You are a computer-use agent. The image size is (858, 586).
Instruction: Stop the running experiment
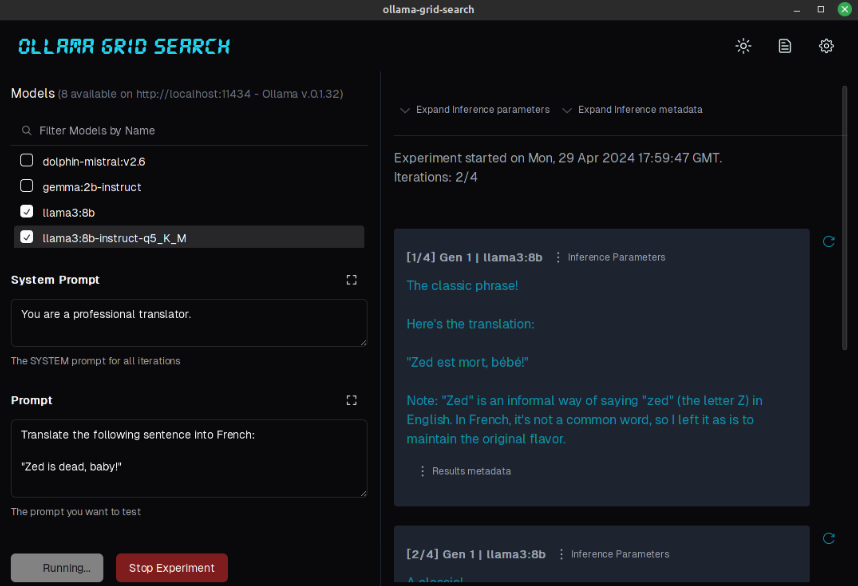point(172,568)
